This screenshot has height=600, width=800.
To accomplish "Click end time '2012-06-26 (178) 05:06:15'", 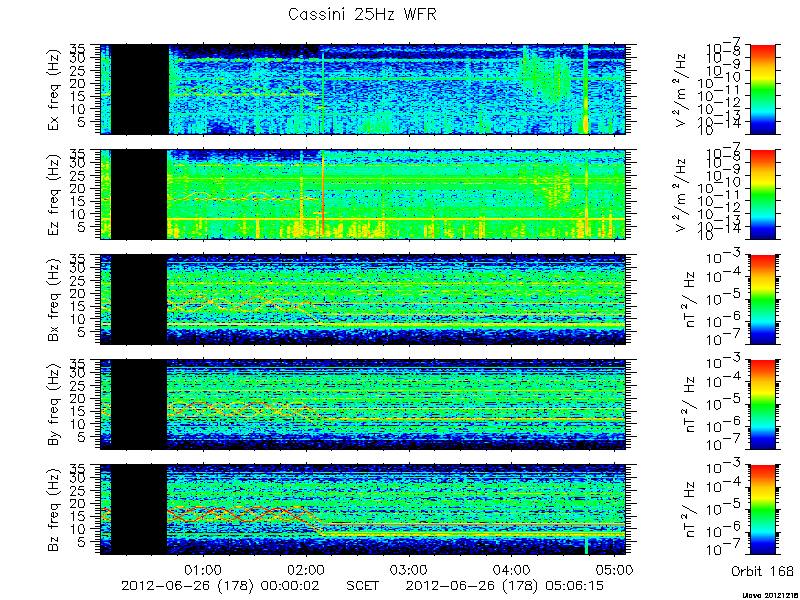I will pos(505,586).
